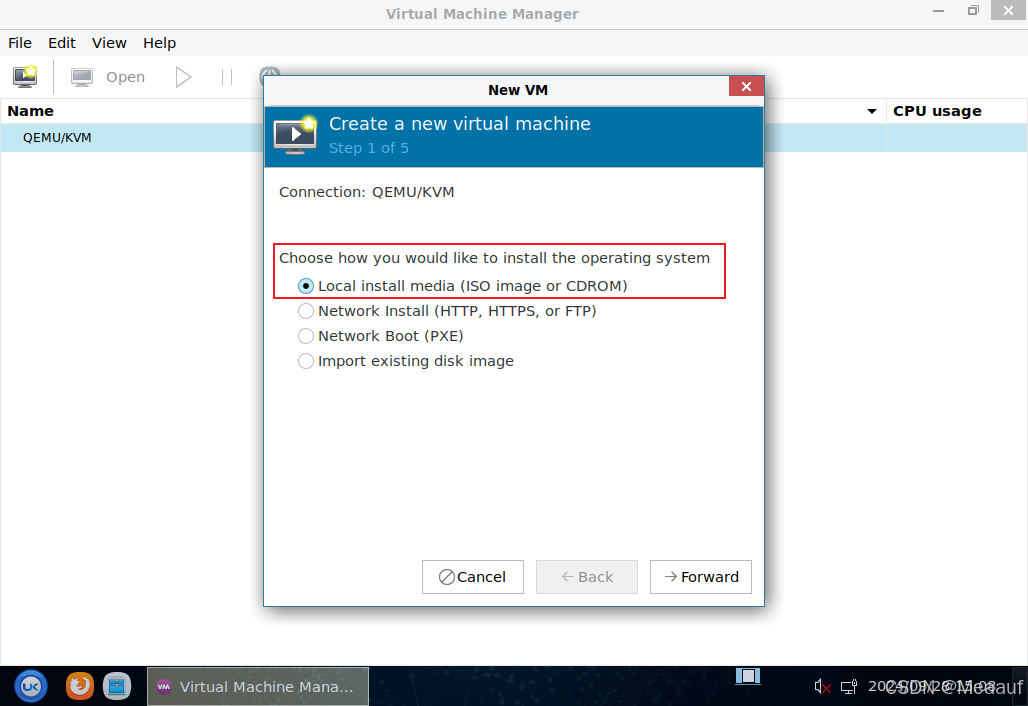Open the Edit menu
Image resolution: width=1028 pixels, height=706 pixels.
(62, 43)
